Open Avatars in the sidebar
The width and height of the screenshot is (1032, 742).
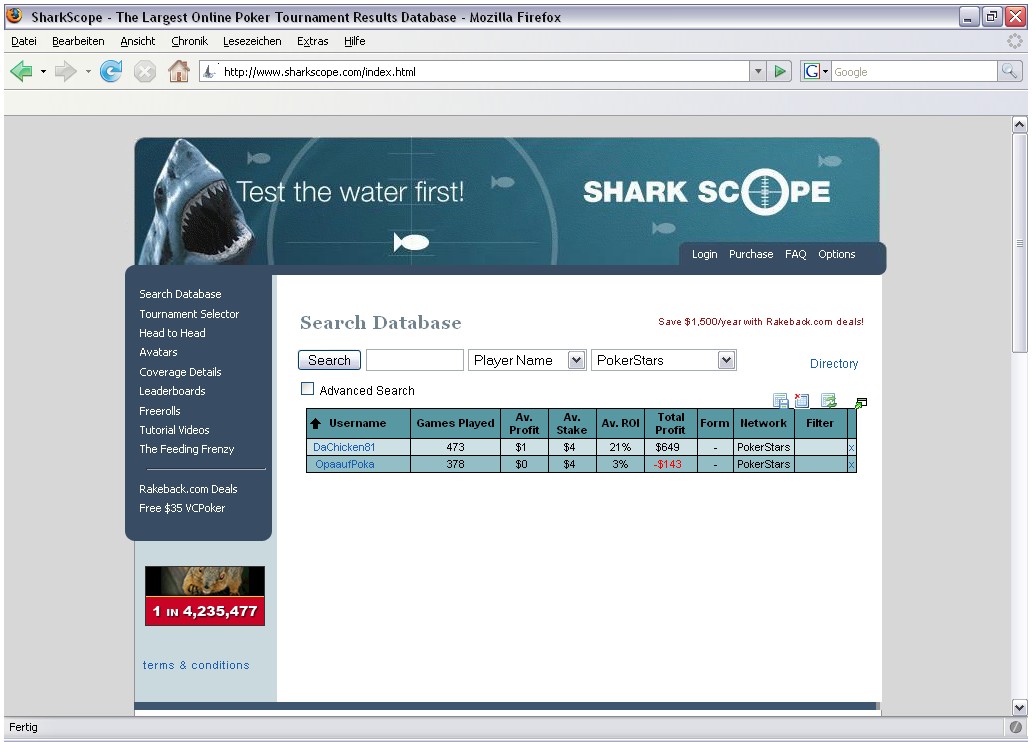(x=158, y=352)
